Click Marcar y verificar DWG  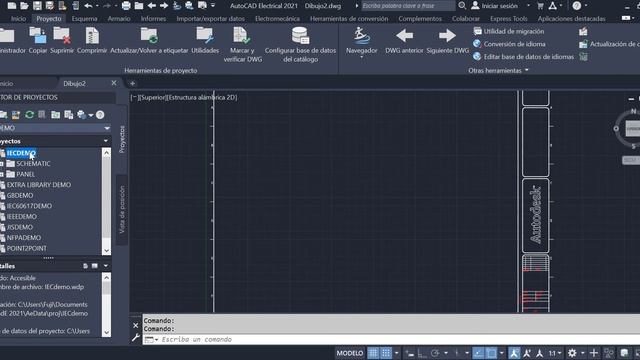242,44
